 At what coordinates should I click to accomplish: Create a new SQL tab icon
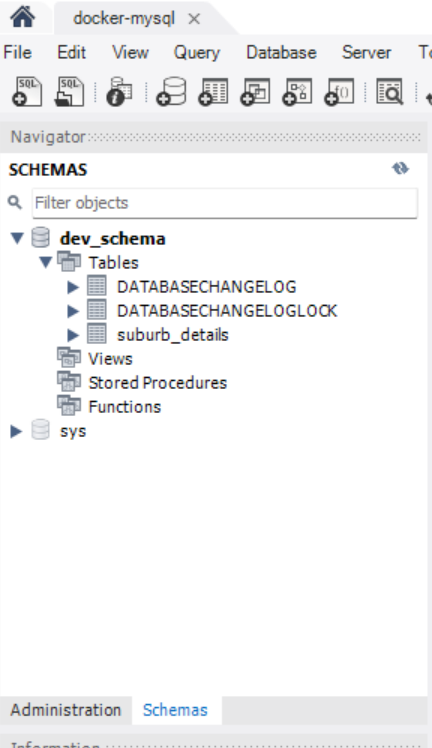point(27,92)
